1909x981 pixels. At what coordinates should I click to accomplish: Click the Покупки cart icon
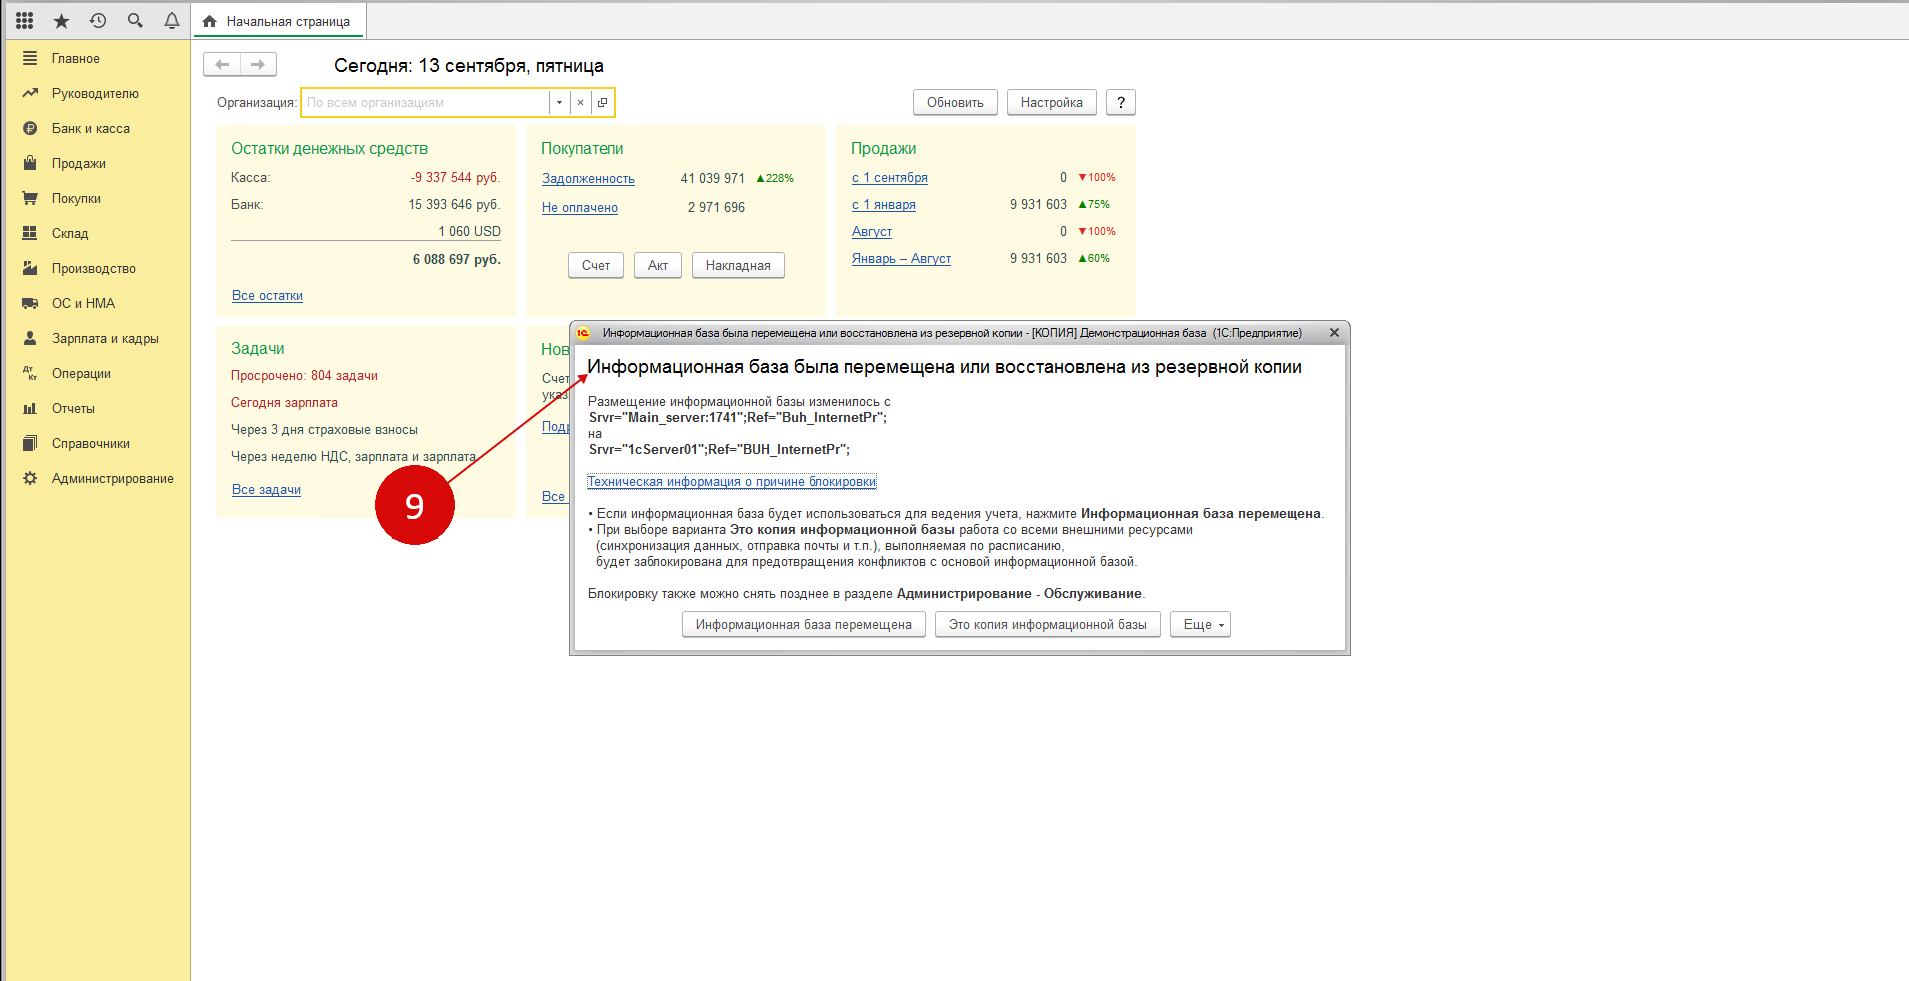tap(30, 198)
